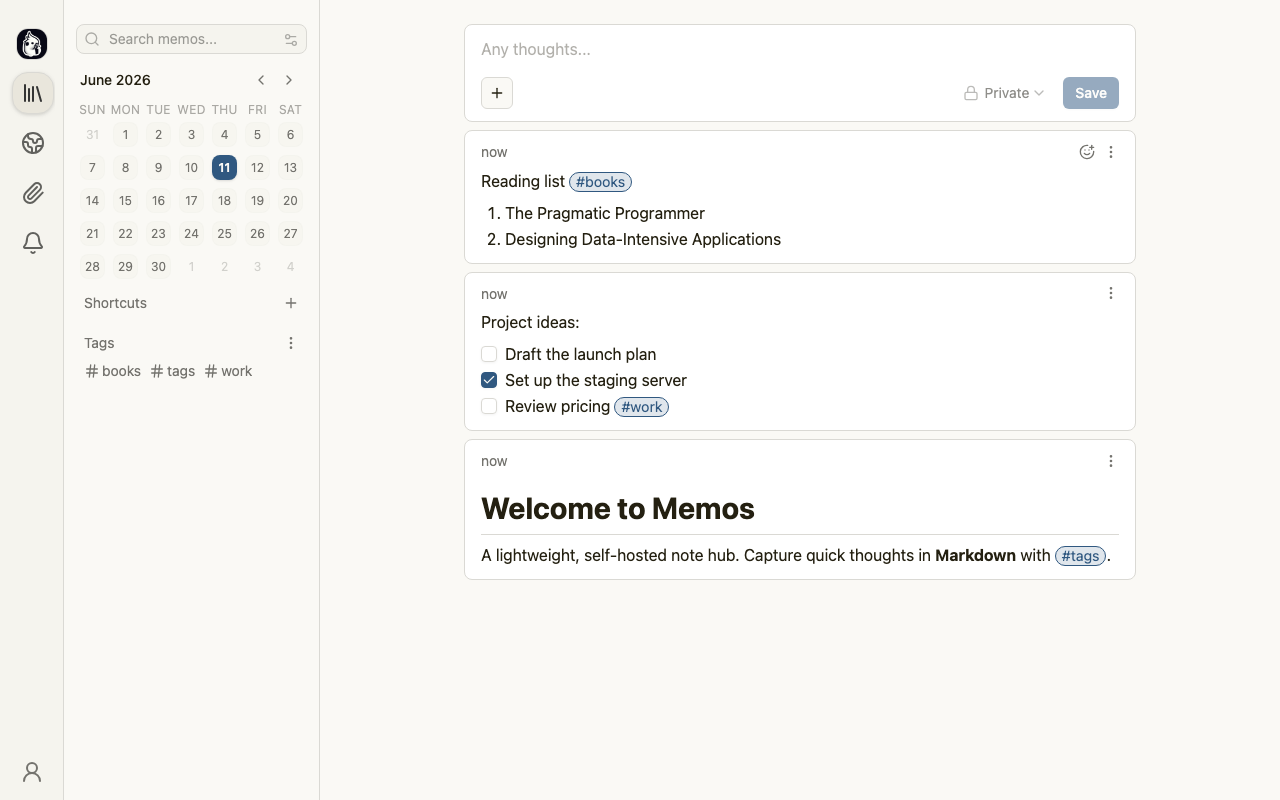The height and width of the screenshot is (800, 1280).
Task: Check the Review pricing checkbox
Action: (489, 406)
